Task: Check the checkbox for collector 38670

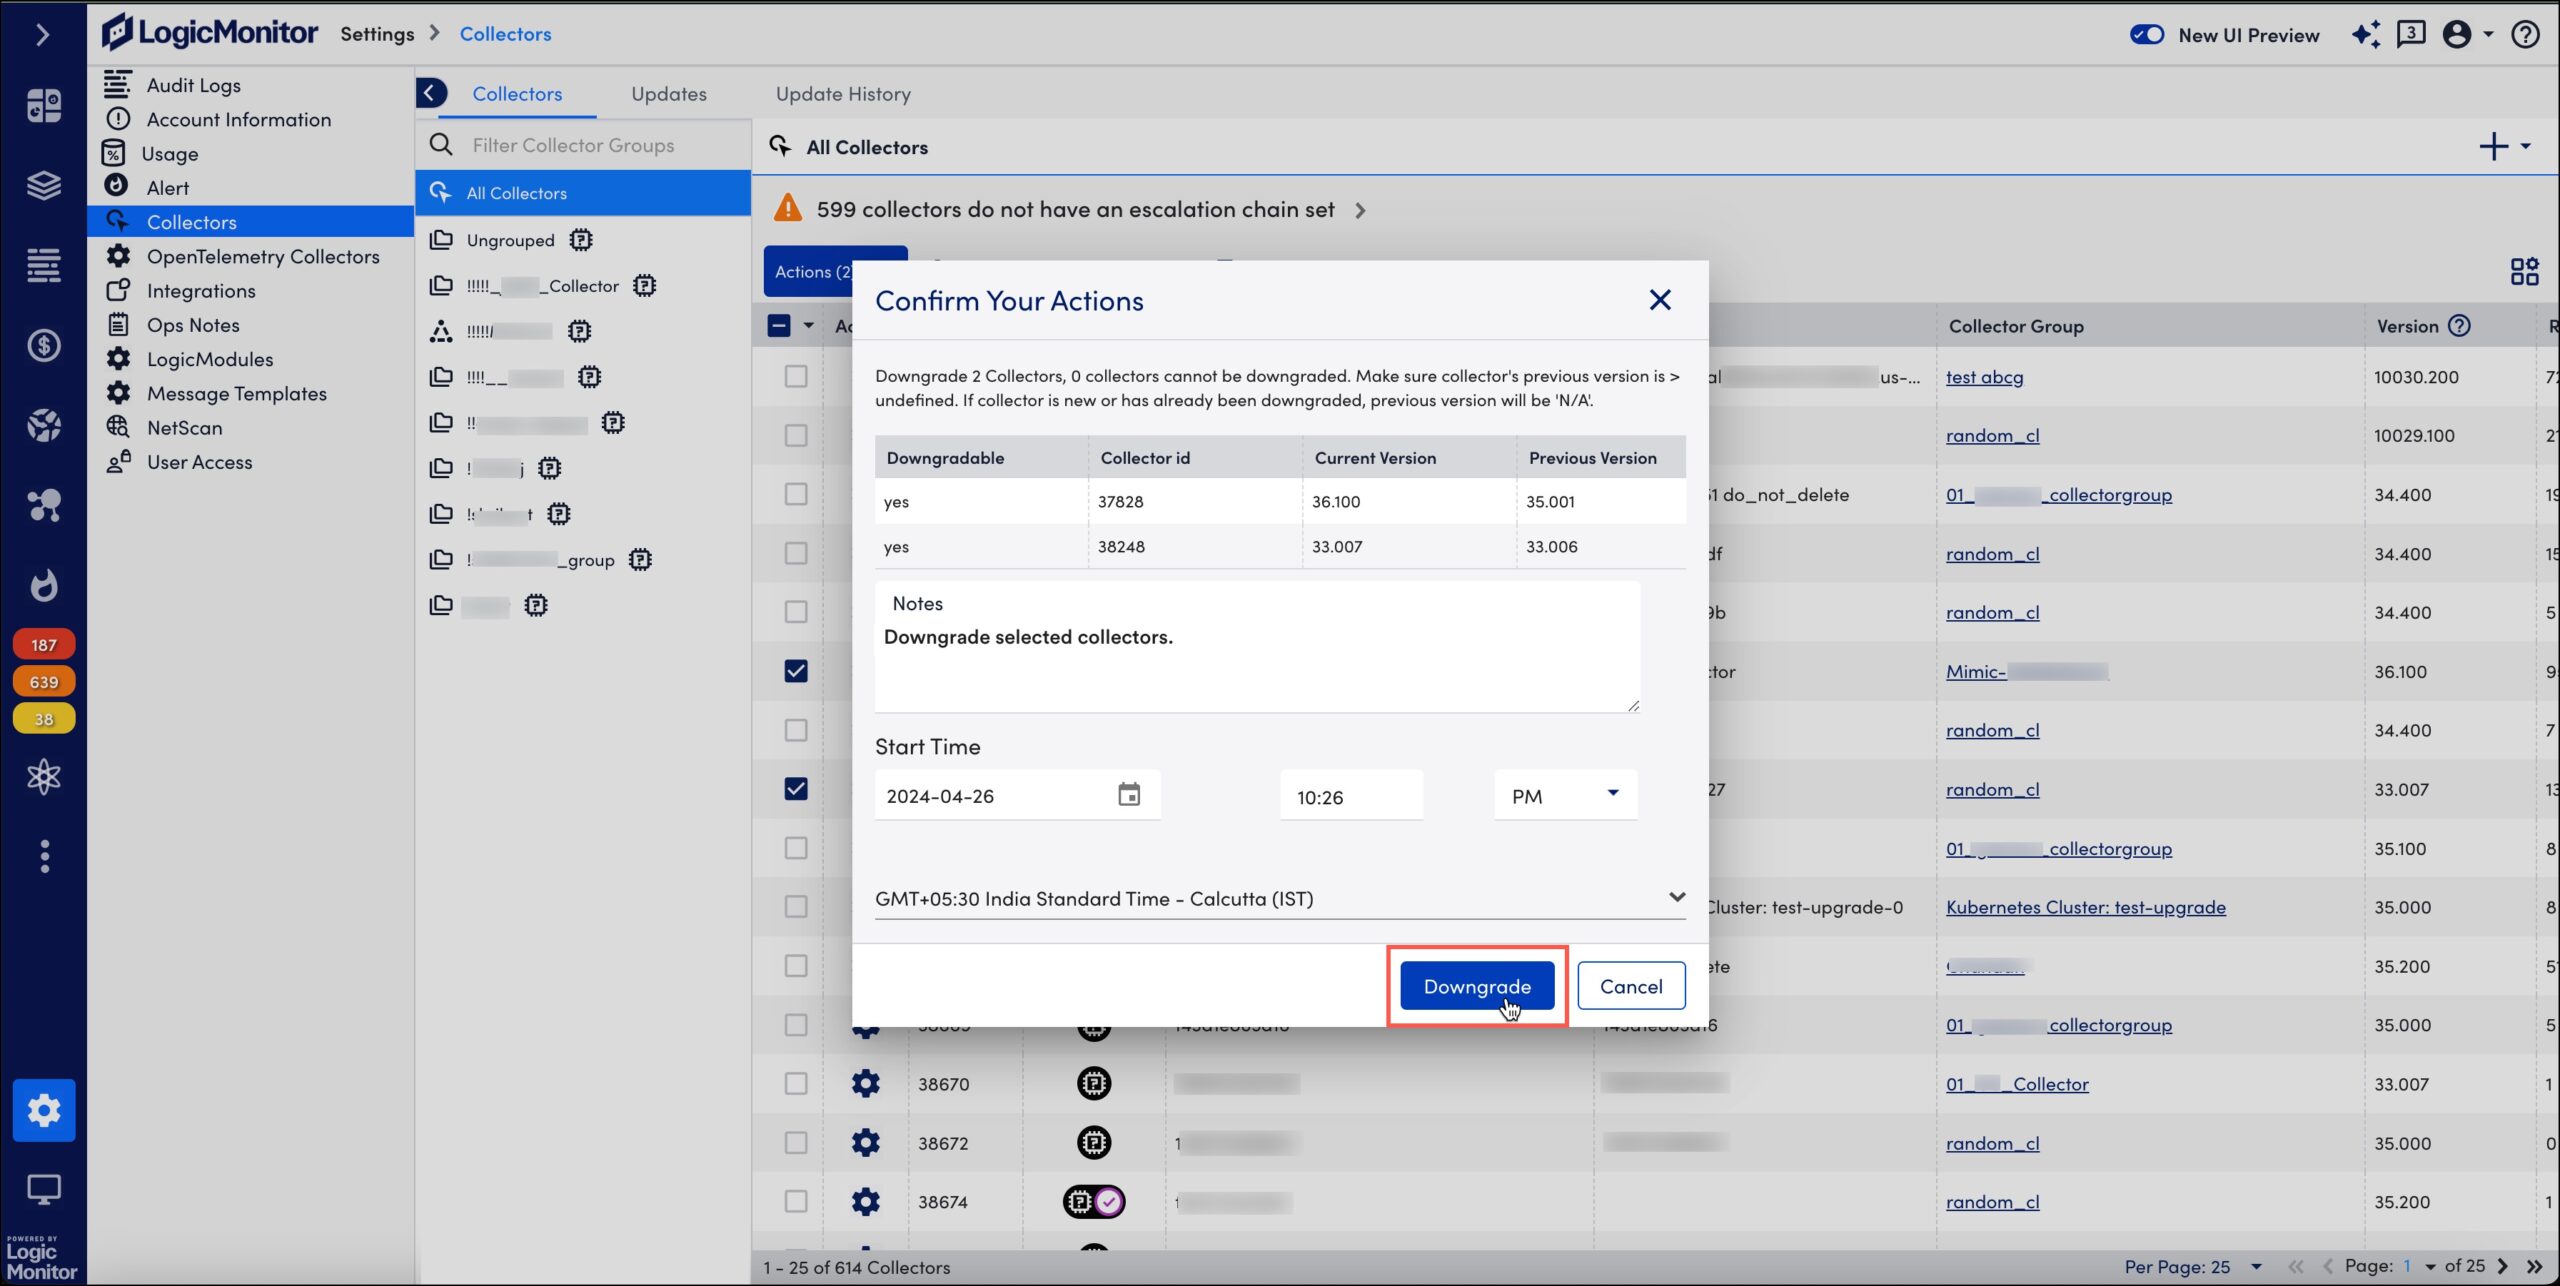Action: click(x=796, y=1083)
